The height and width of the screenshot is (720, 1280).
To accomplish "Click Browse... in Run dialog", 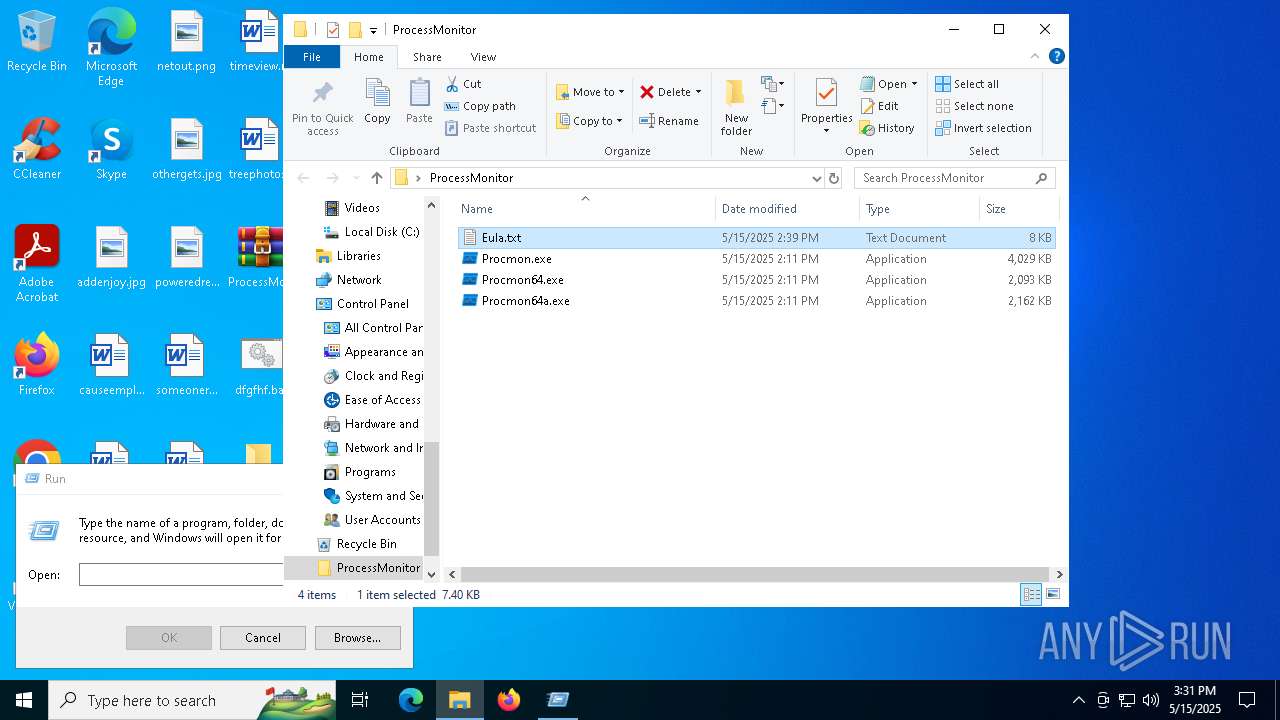I will pos(357,638).
